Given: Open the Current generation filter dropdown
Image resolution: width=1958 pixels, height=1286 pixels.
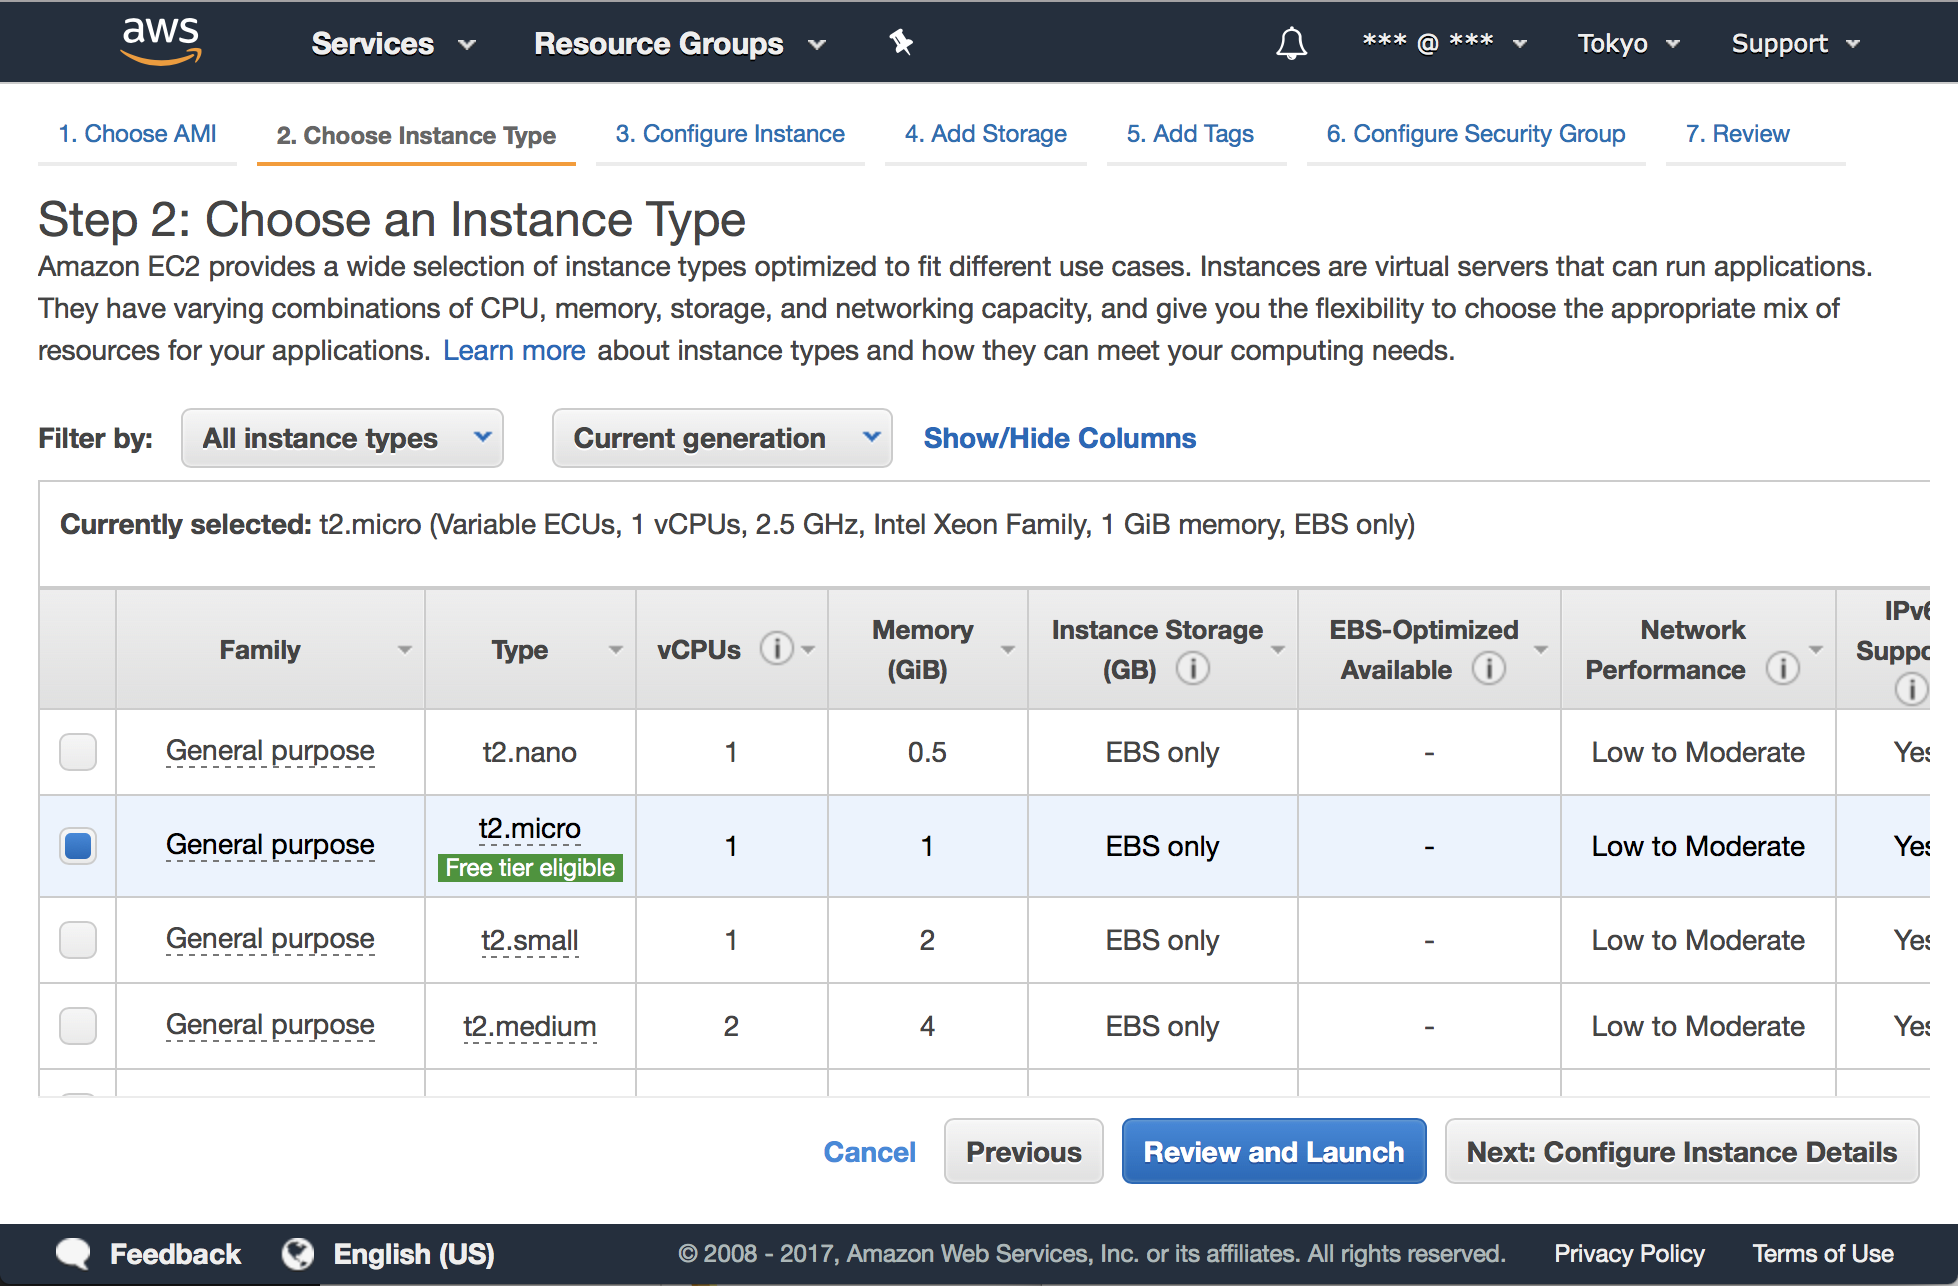Looking at the screenshot, I should (722, 438).
